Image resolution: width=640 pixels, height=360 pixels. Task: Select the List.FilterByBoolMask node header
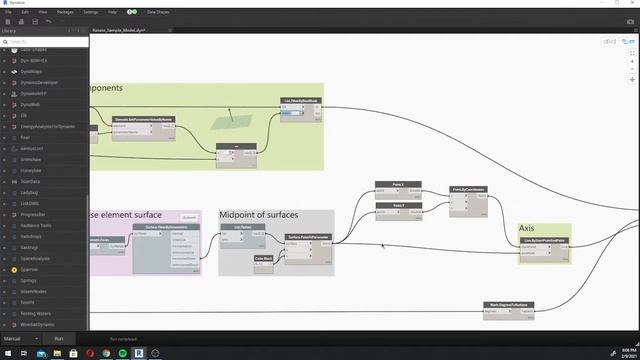pyautogui.click(x=301, y=101)
